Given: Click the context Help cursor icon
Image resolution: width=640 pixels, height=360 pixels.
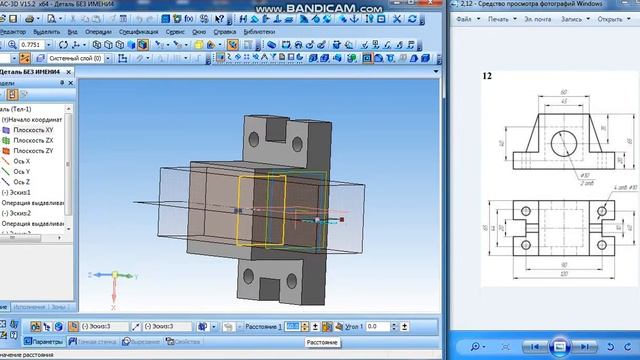Looking at the screenshot, I should point(220,19).
